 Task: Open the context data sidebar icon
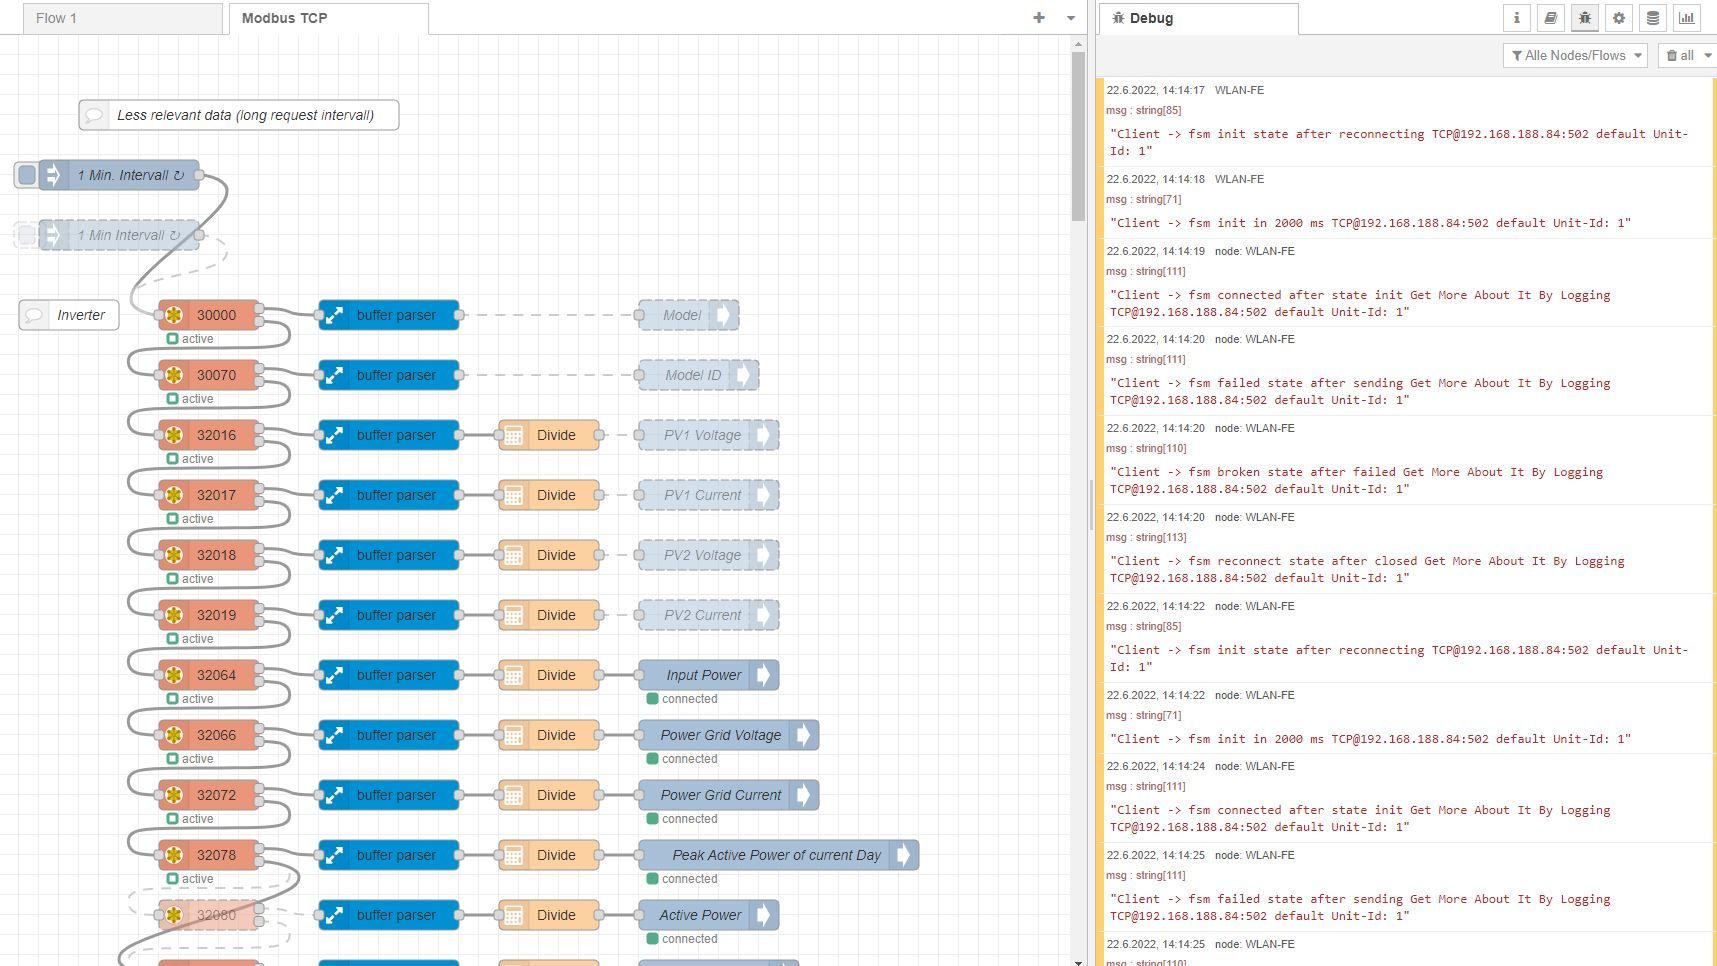pos(1652,18)
